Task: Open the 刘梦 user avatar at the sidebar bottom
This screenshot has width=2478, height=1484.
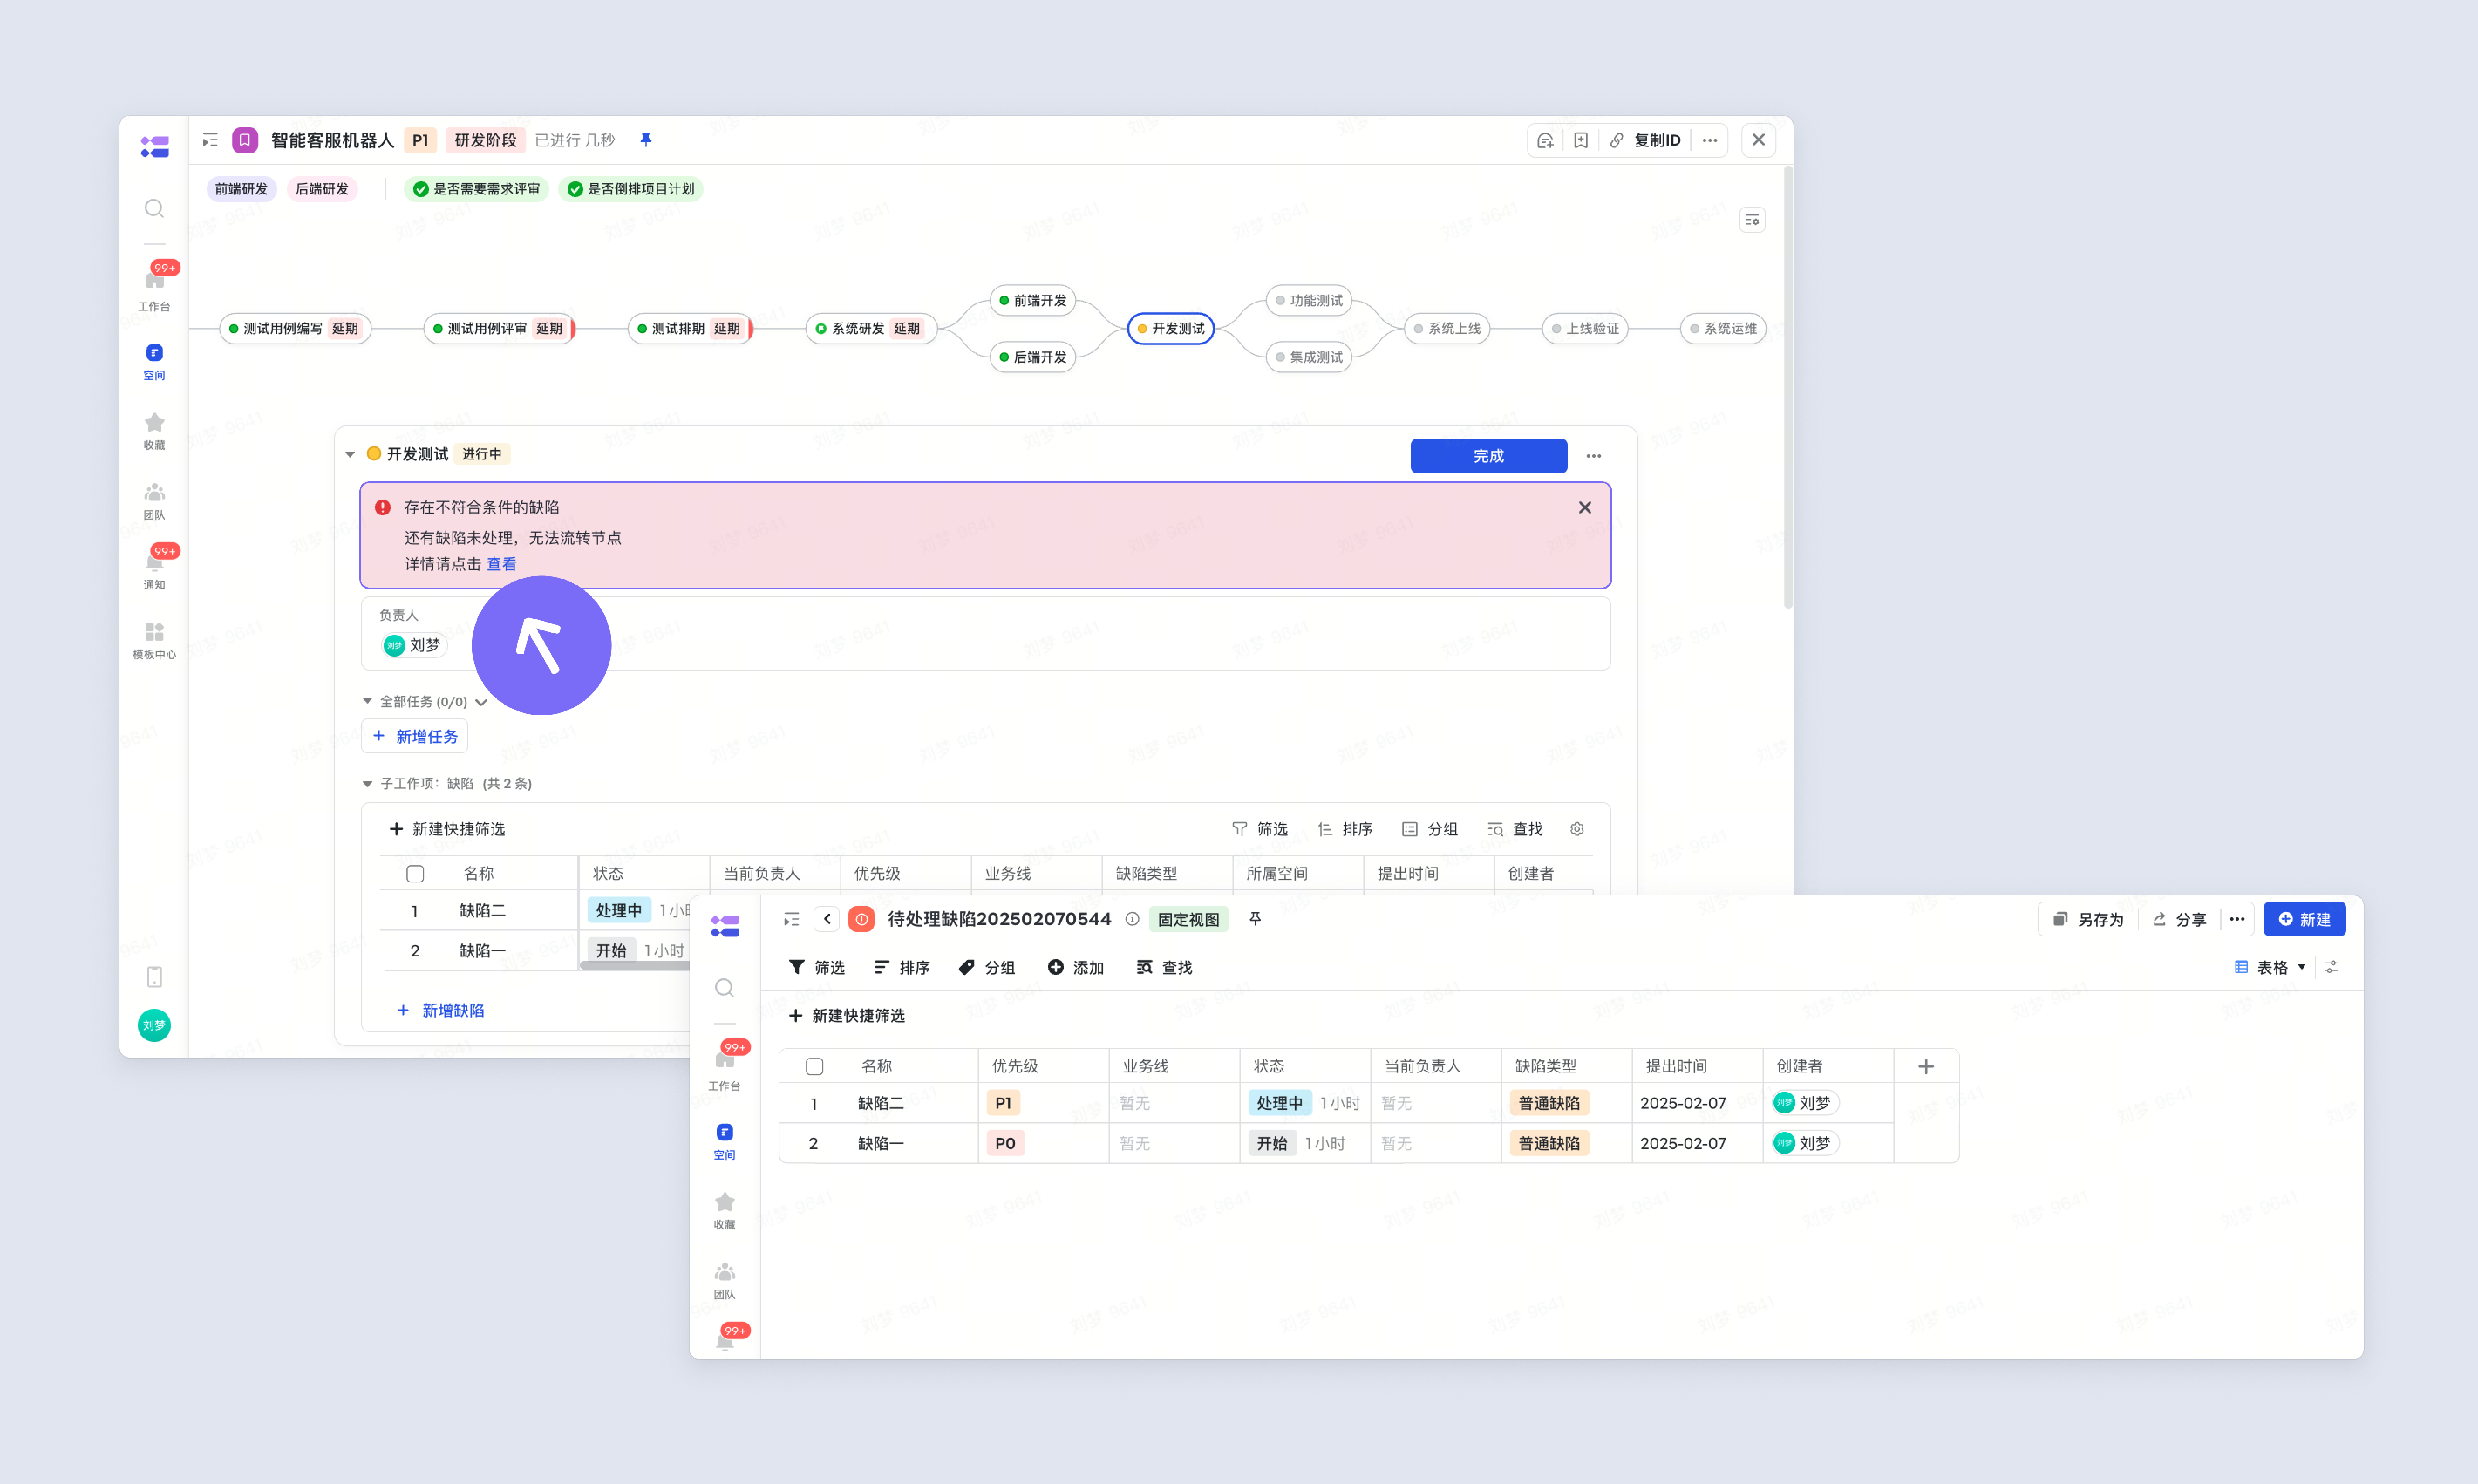Action: click(x=154, y=1025)
